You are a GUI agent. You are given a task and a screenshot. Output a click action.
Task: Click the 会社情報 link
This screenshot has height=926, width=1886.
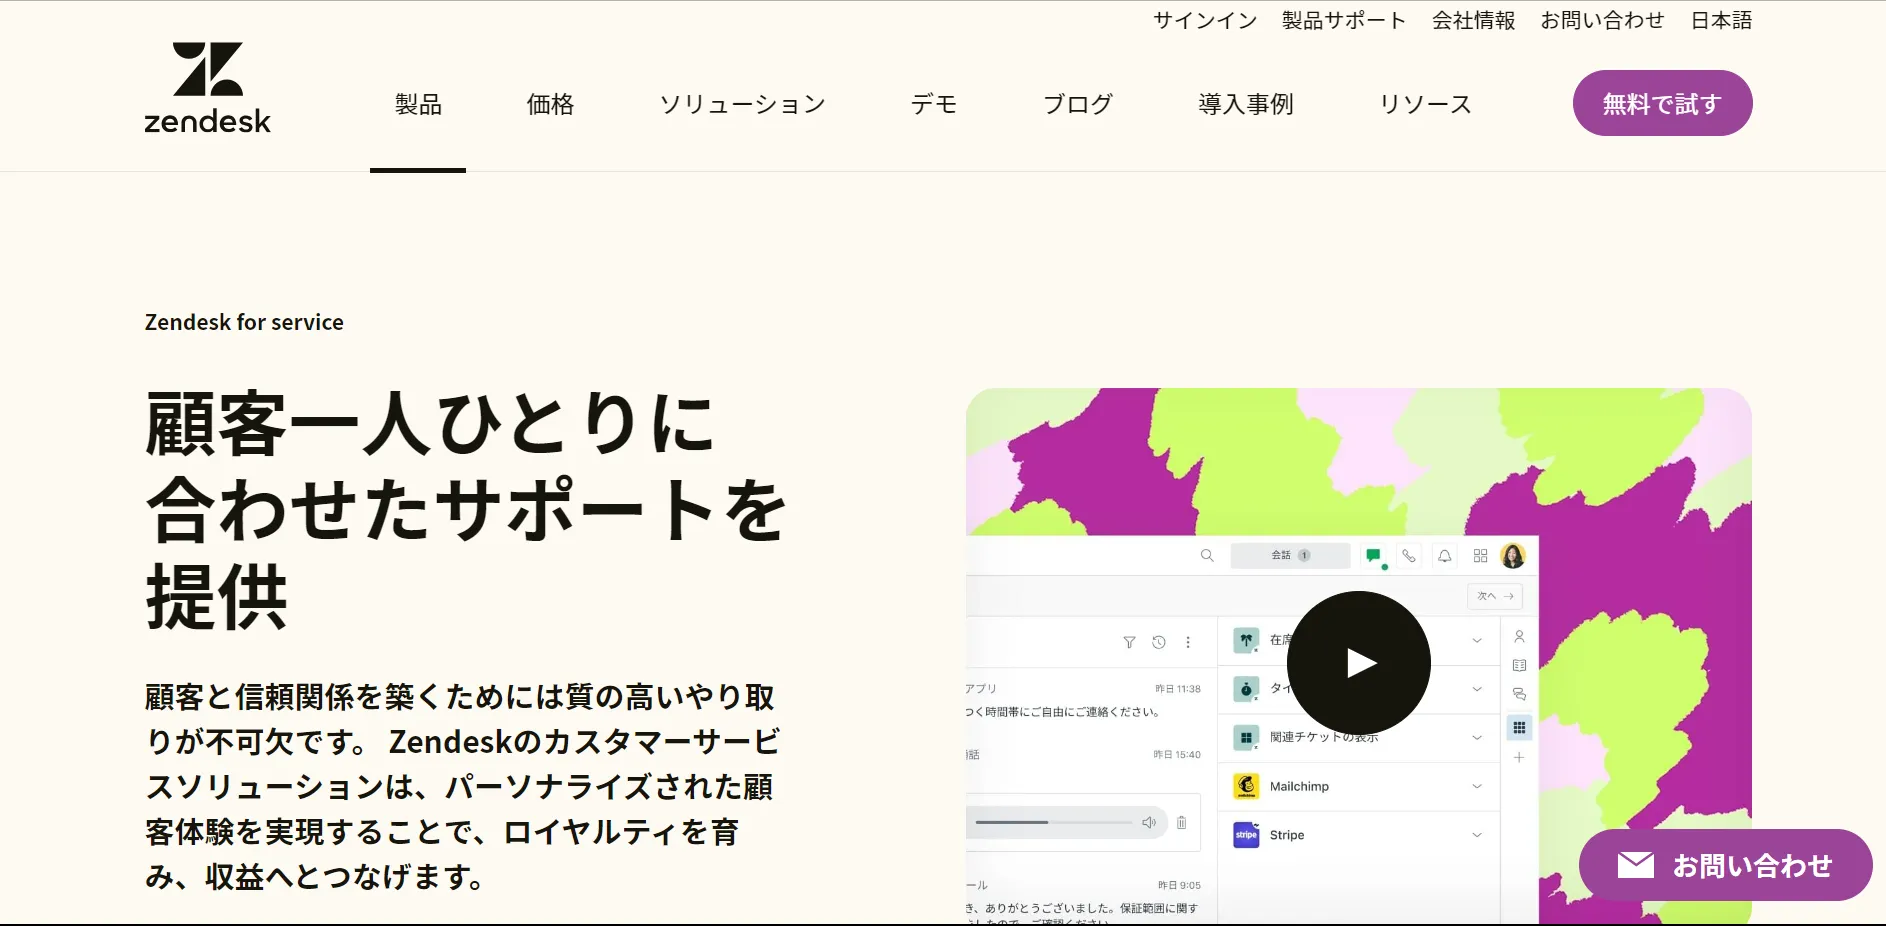pyautogui.click(x=1473, y=20)
